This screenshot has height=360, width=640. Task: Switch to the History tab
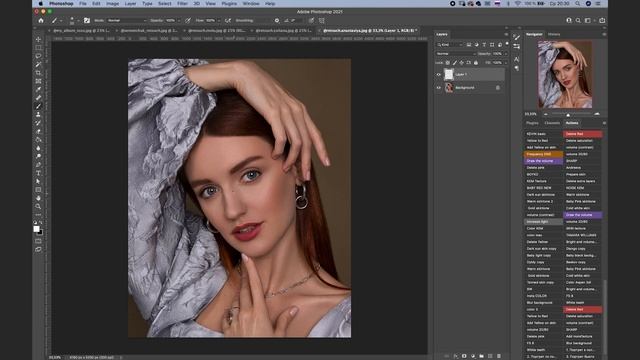pyautogui.click(x=554, y=34)
